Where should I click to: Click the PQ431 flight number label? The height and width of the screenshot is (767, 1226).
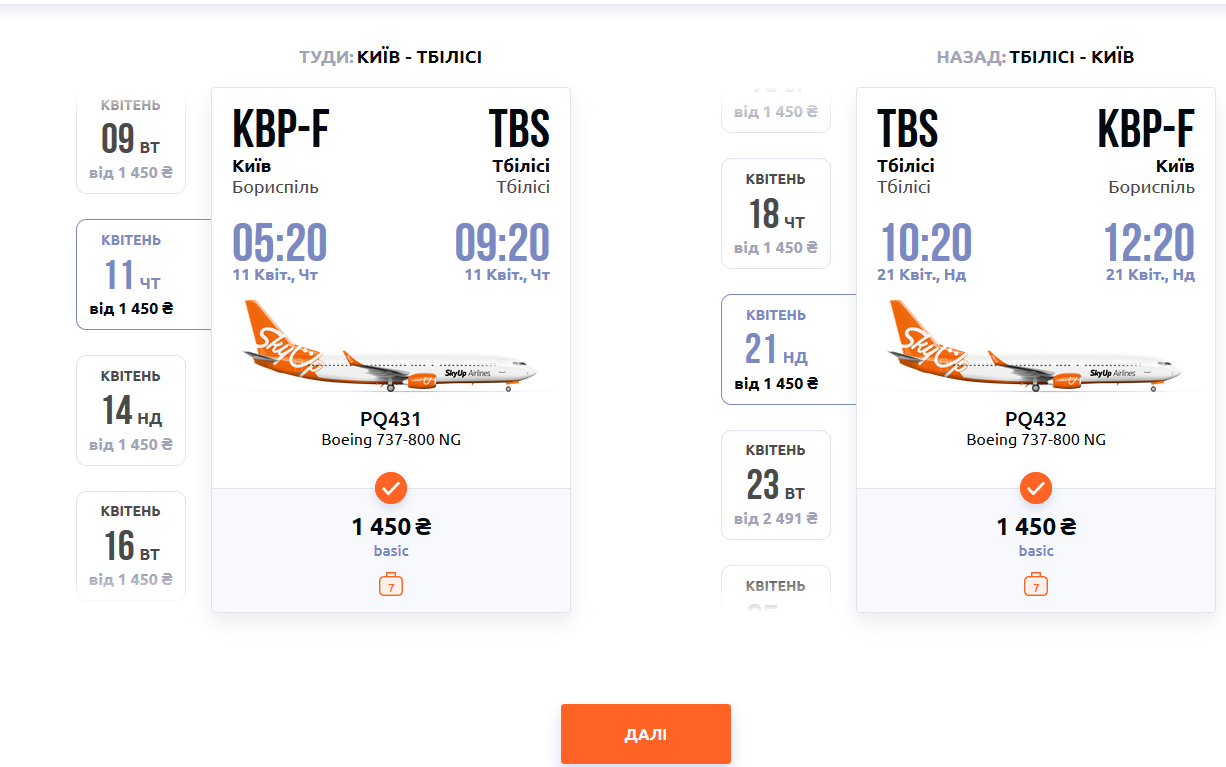pos(391,420)
